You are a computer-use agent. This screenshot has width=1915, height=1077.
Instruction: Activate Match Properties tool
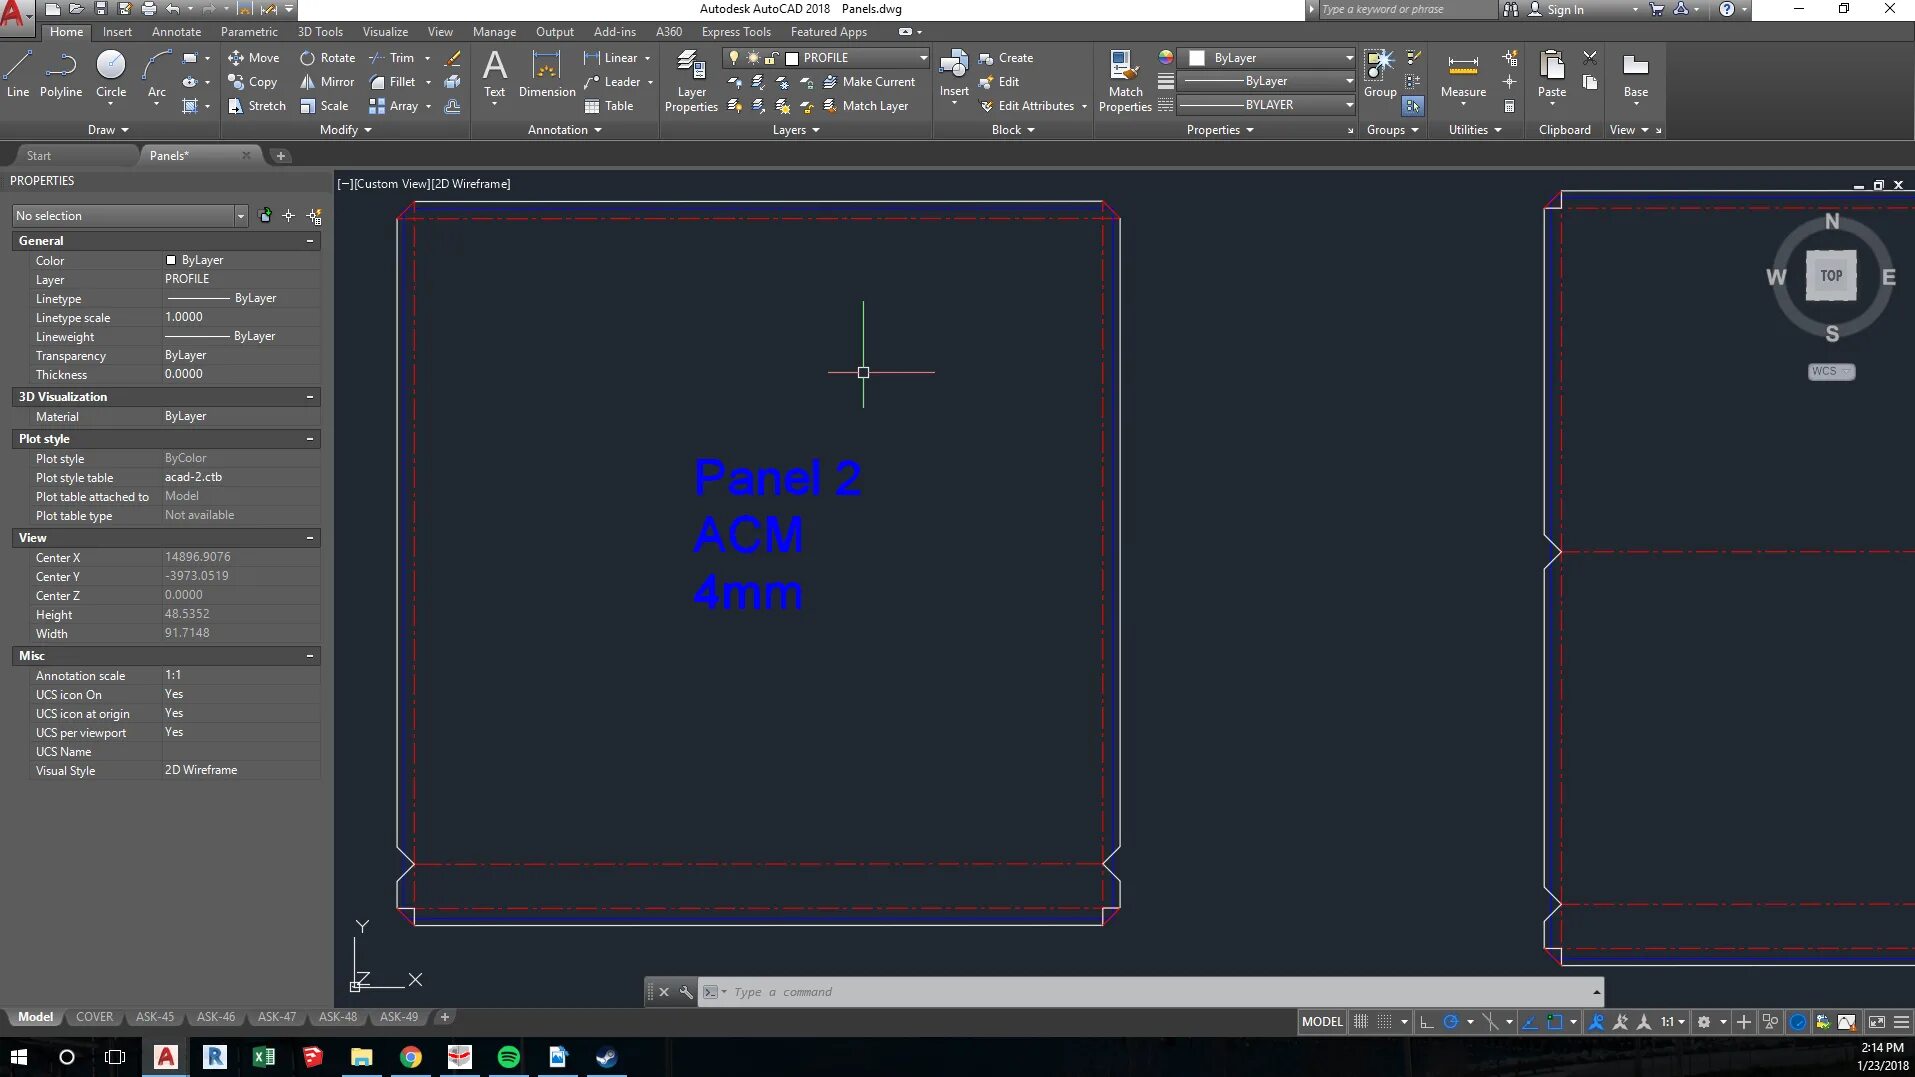tap(1125, 81)
